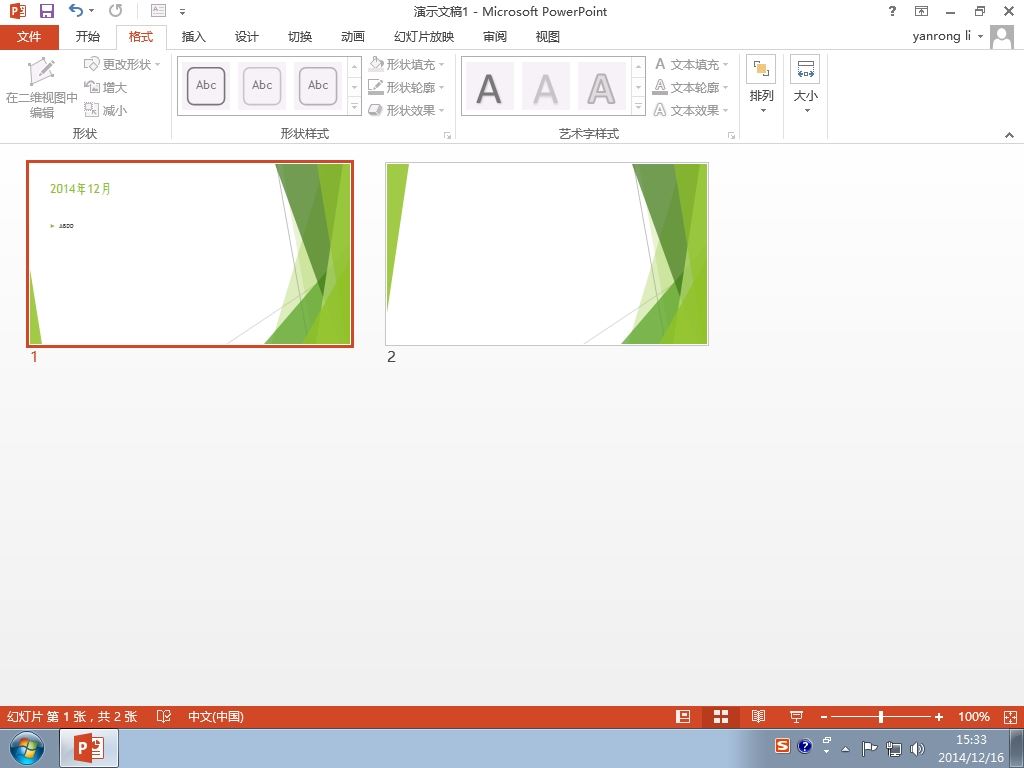Click the Redo/Repeat icon
The image size is (1024, 768).
click(x=116, y=10)
